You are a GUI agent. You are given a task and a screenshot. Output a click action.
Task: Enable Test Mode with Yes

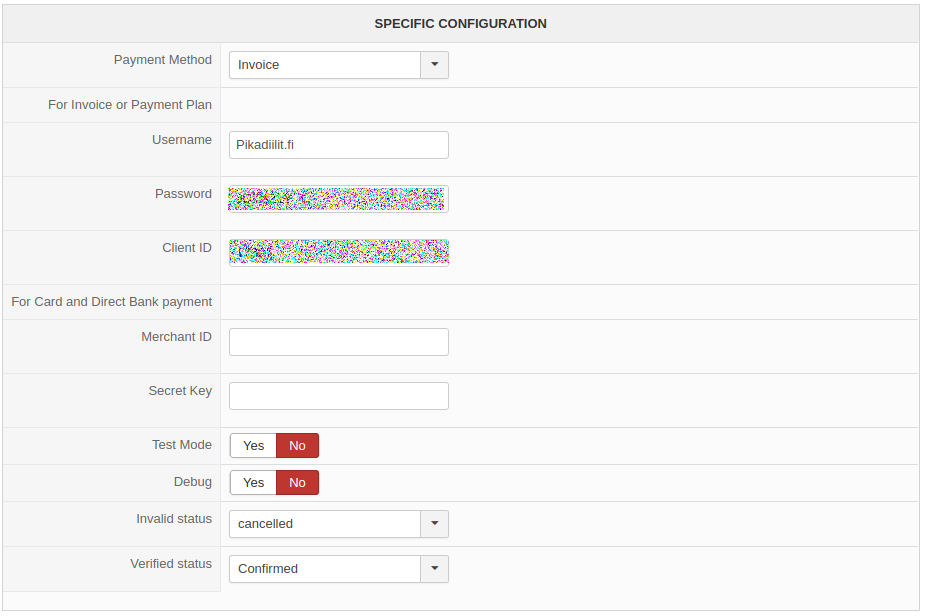254,446
